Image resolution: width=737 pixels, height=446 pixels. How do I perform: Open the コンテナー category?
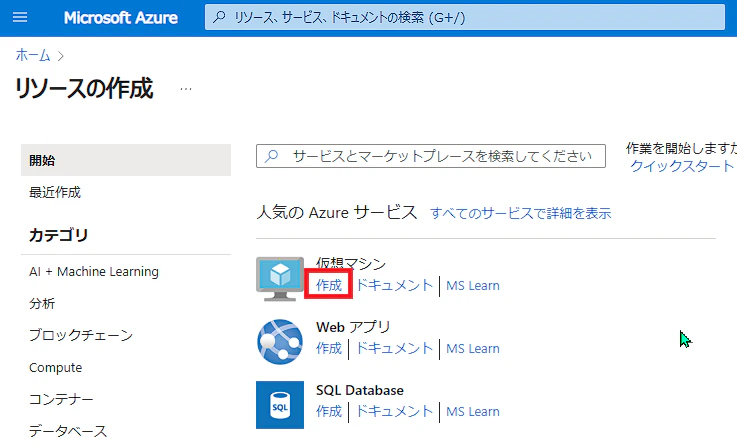point(61,399)
